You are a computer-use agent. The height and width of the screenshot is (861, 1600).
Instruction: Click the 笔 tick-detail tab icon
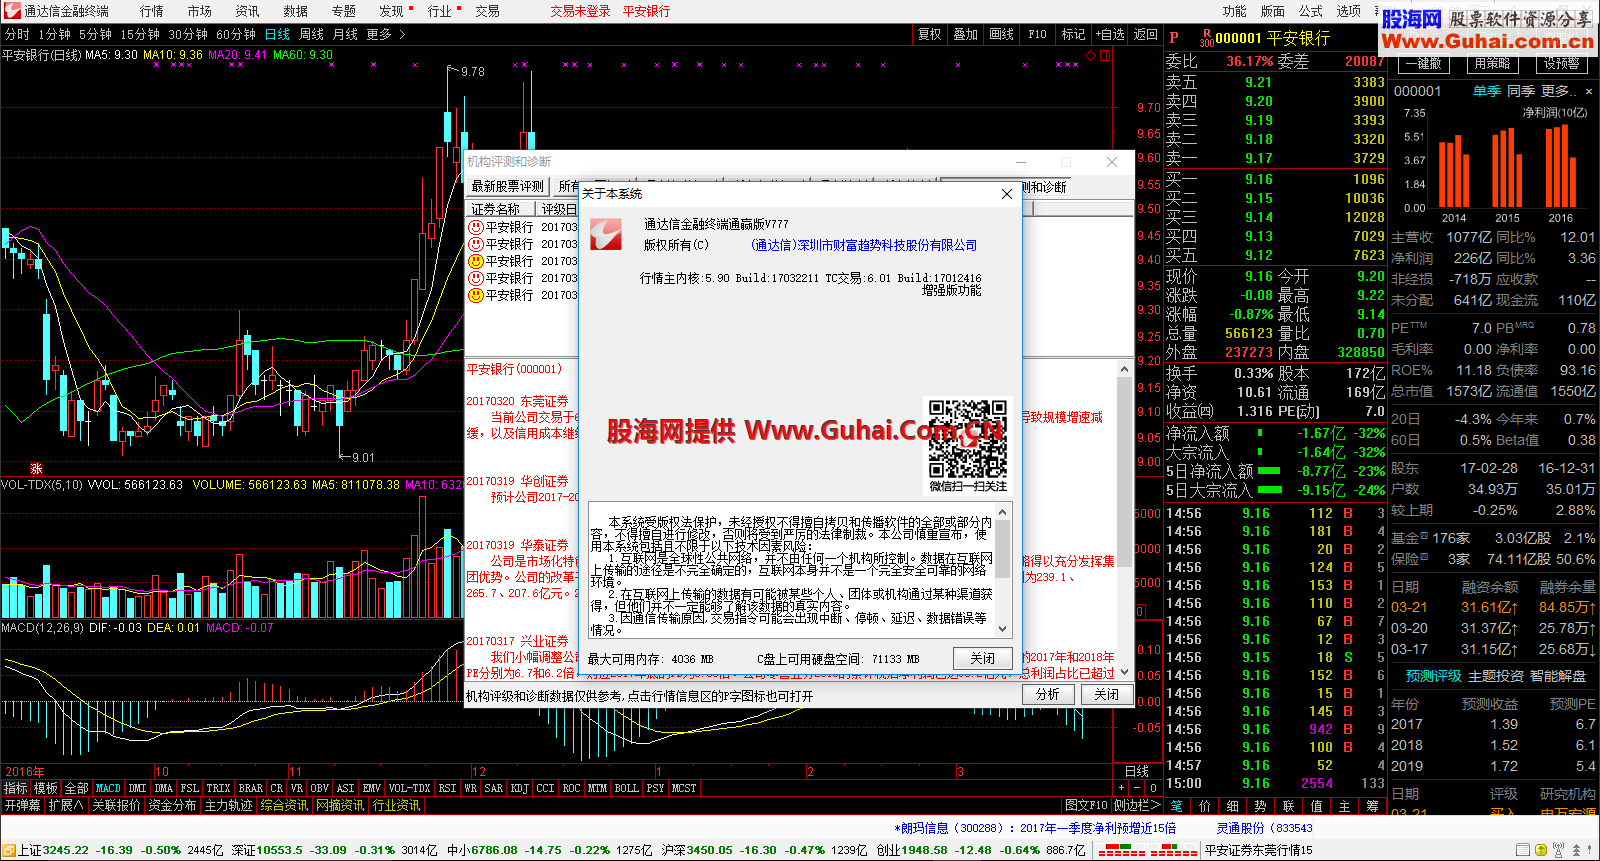pyautogui.click(x=1177, y=805)
